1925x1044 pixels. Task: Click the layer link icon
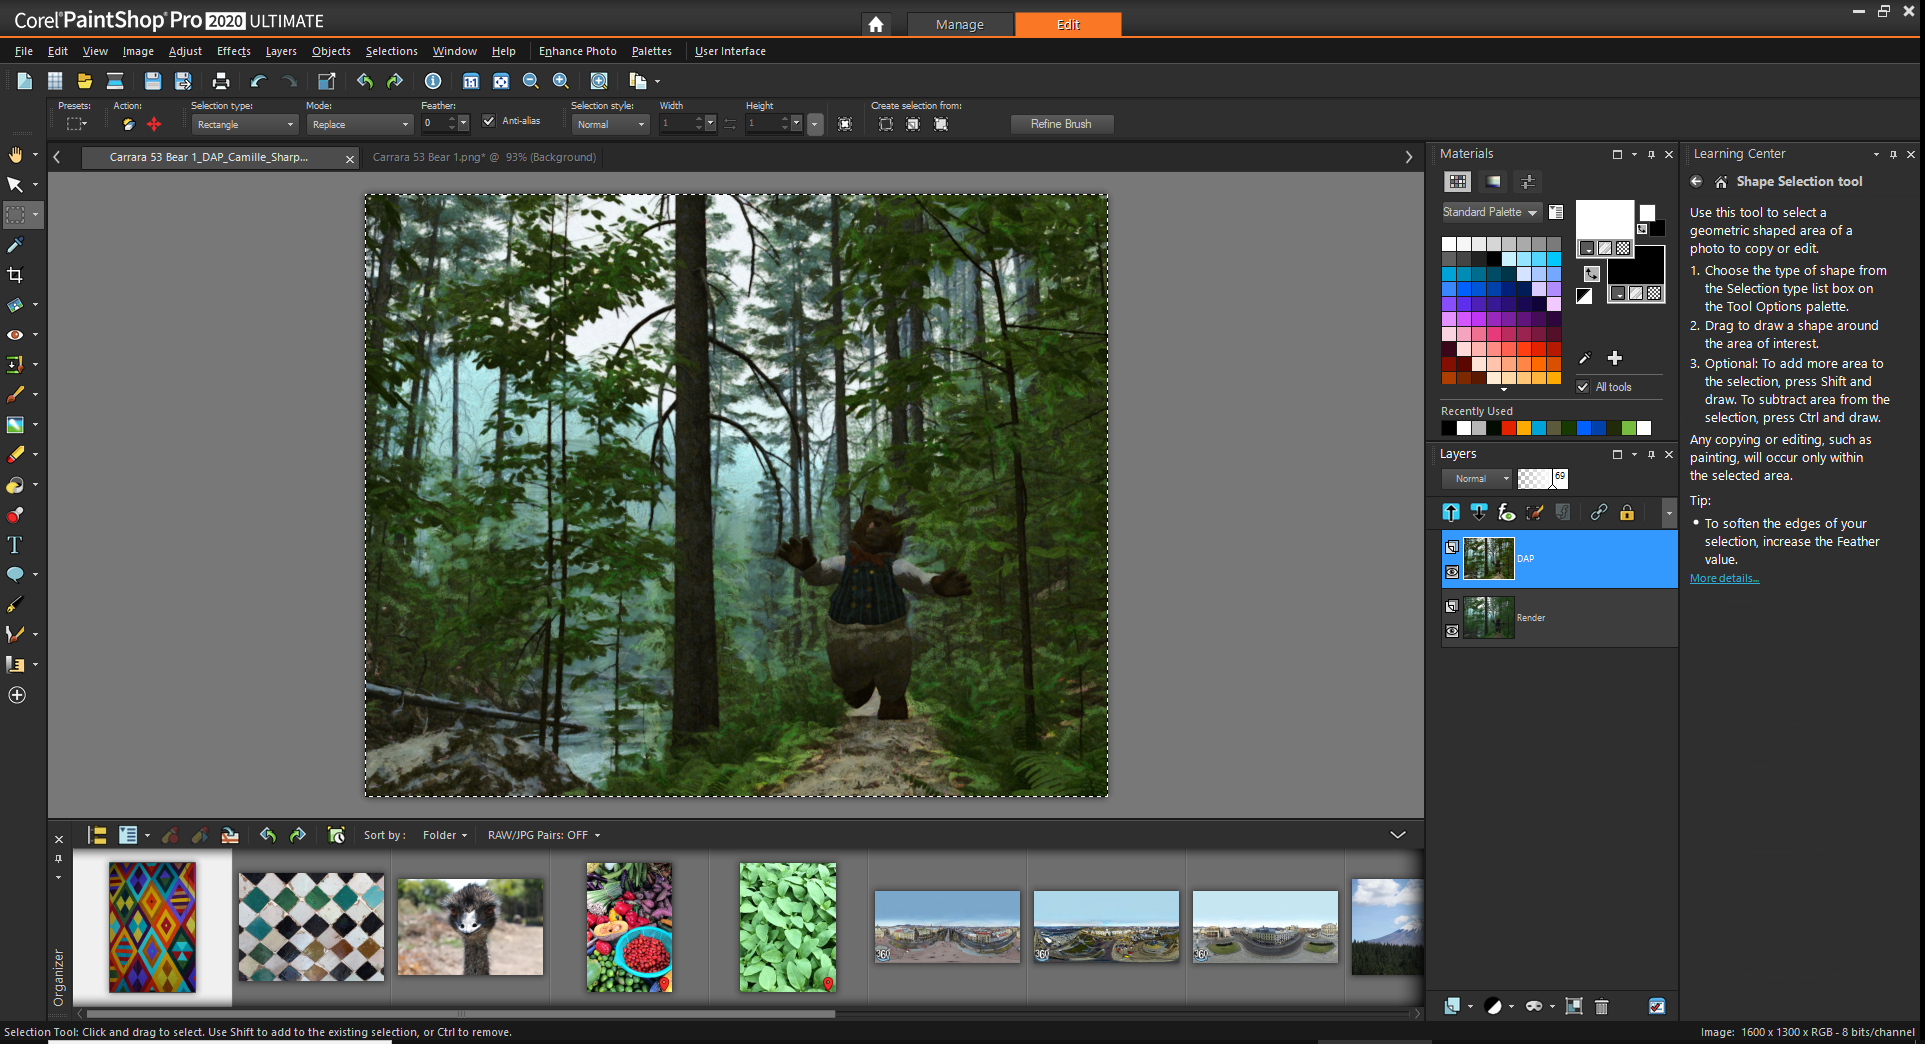1598,513
